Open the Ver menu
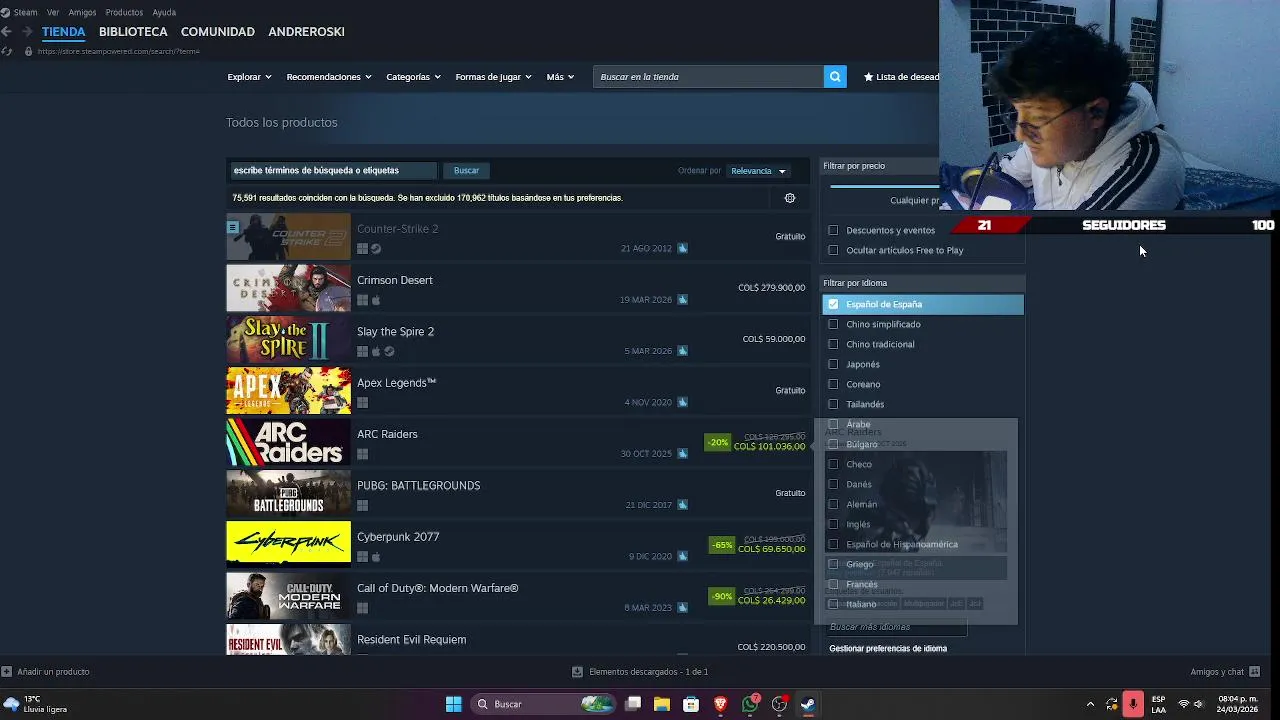The image size is (1280, 720). 53,12
